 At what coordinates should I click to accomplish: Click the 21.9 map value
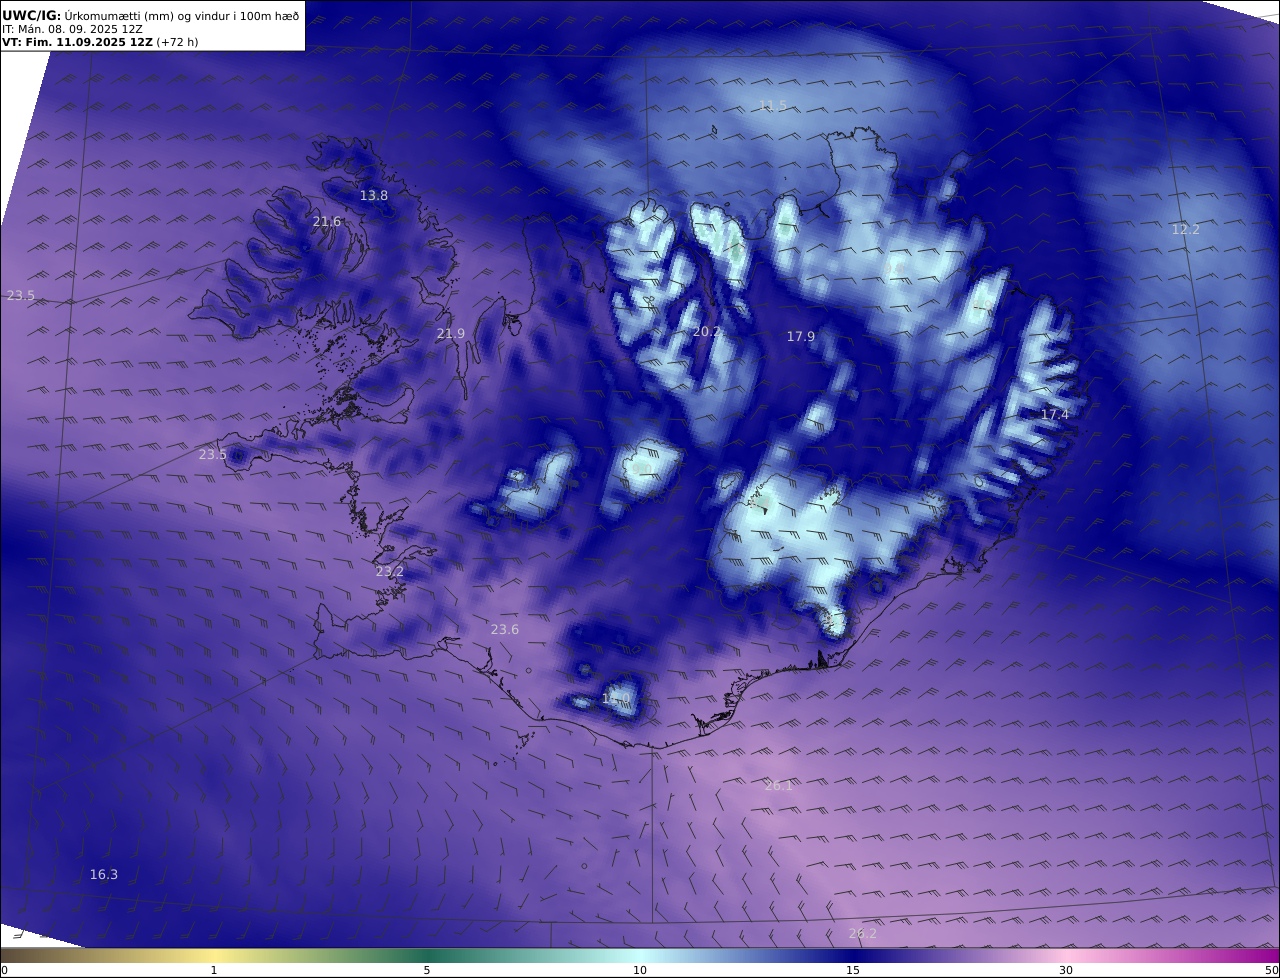[451, 333]
